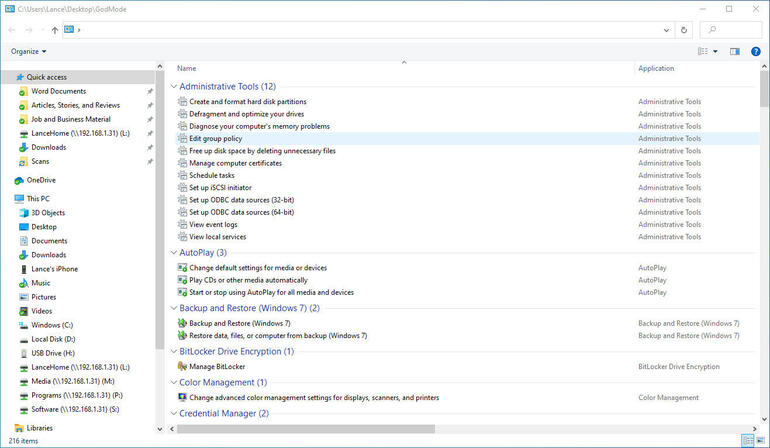Collapse the Administrative Tools group
This screenshot has height=448, width=770.
click(x=171, y=87)
